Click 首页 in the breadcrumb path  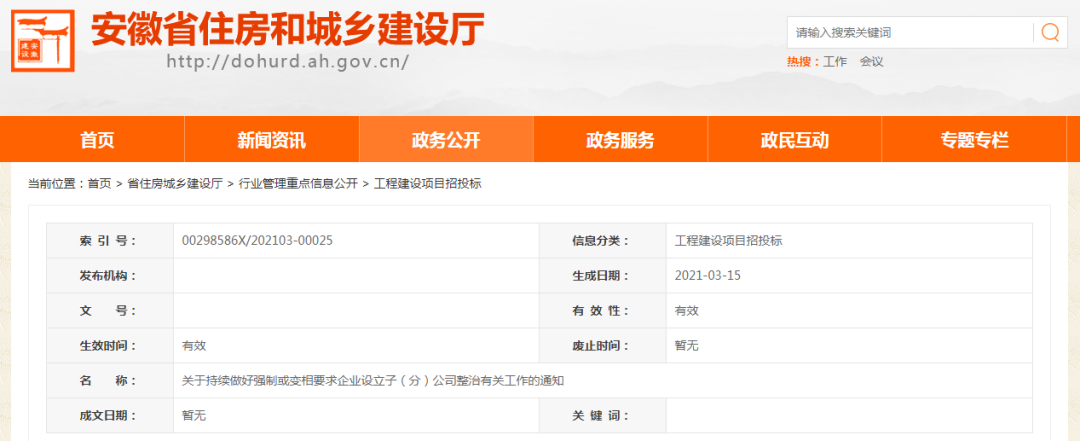pos(99,184)
